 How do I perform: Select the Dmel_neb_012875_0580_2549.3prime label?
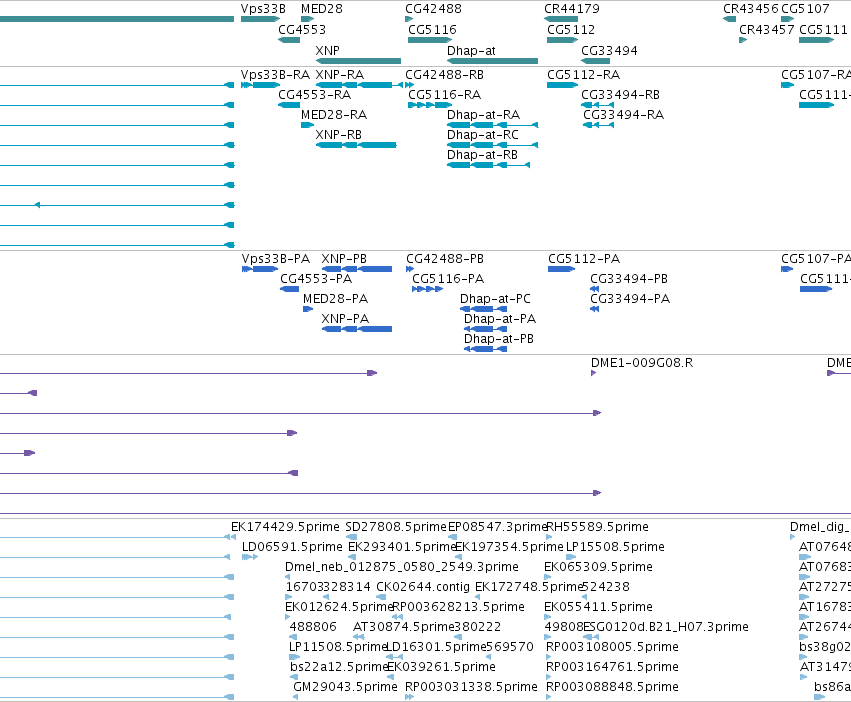402,567
